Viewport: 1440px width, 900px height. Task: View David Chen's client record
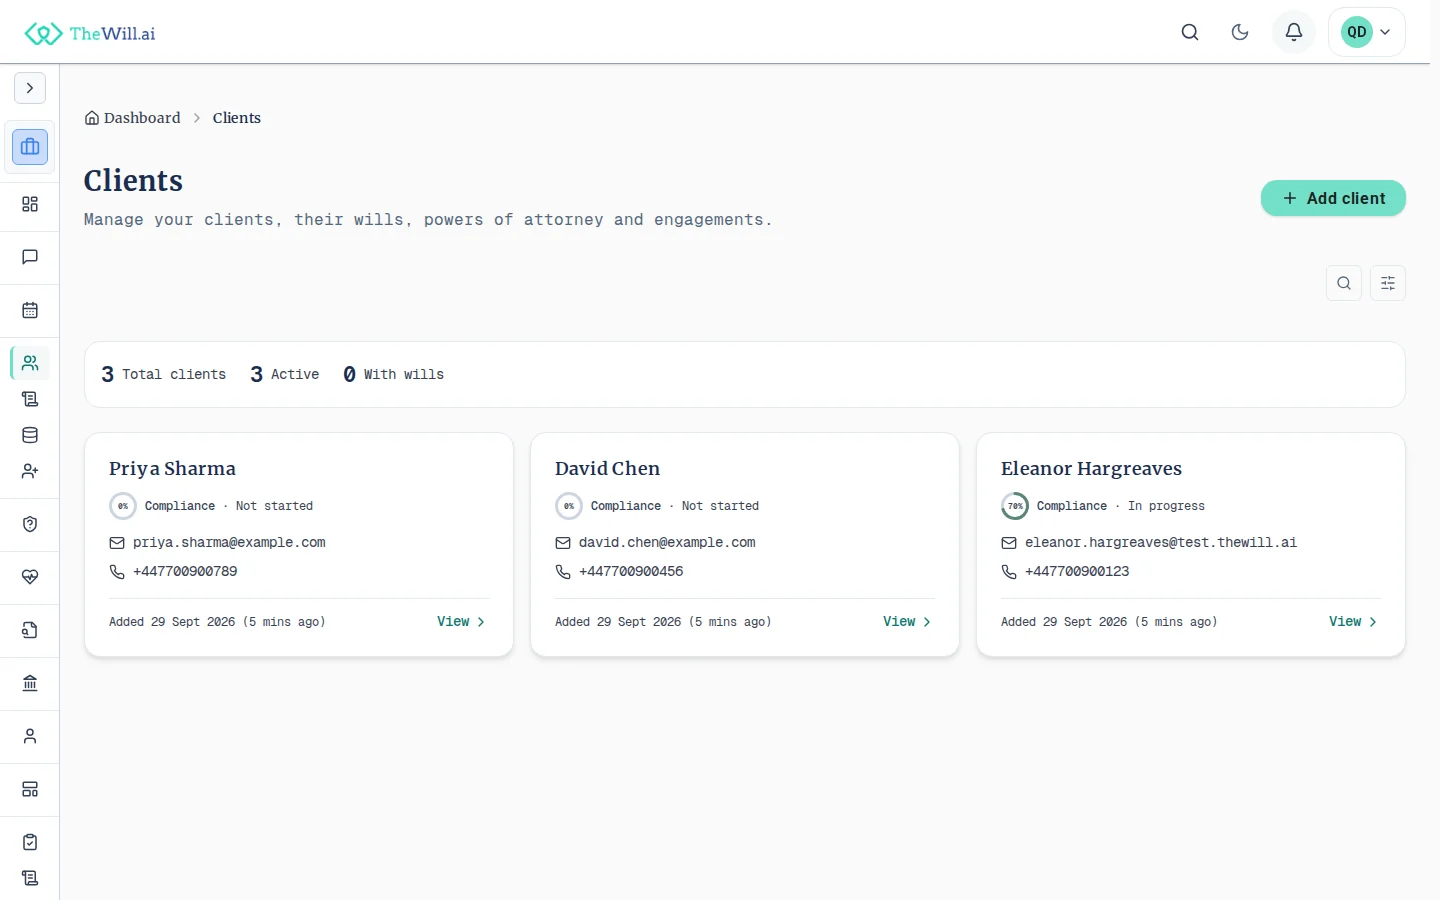point(907,622)
